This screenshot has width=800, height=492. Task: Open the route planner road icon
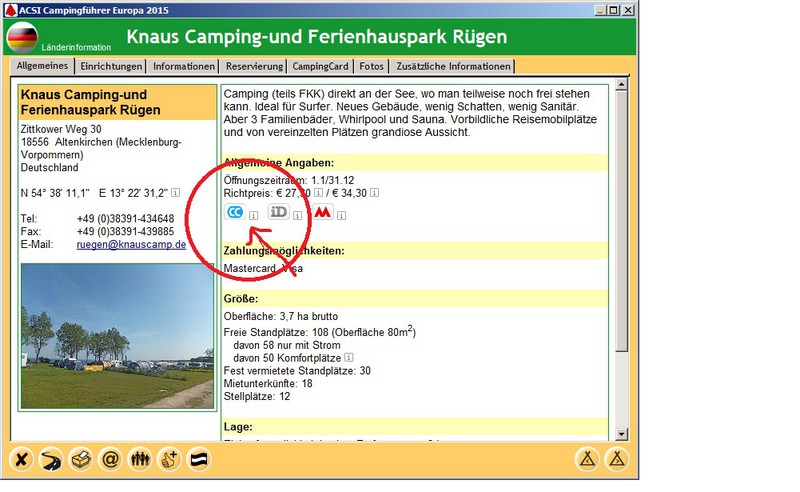[50, 460]
